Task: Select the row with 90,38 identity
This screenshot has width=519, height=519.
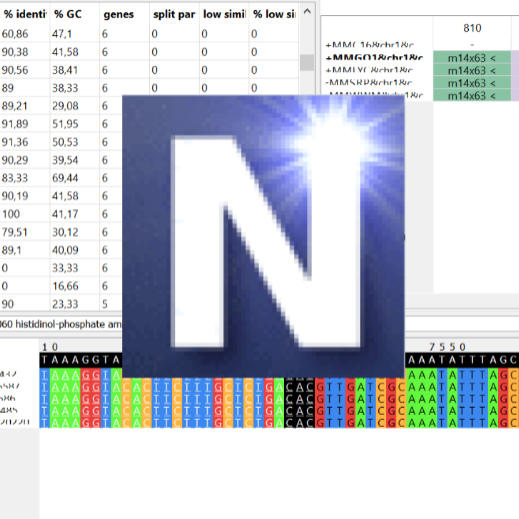Action: click(149, 52)
